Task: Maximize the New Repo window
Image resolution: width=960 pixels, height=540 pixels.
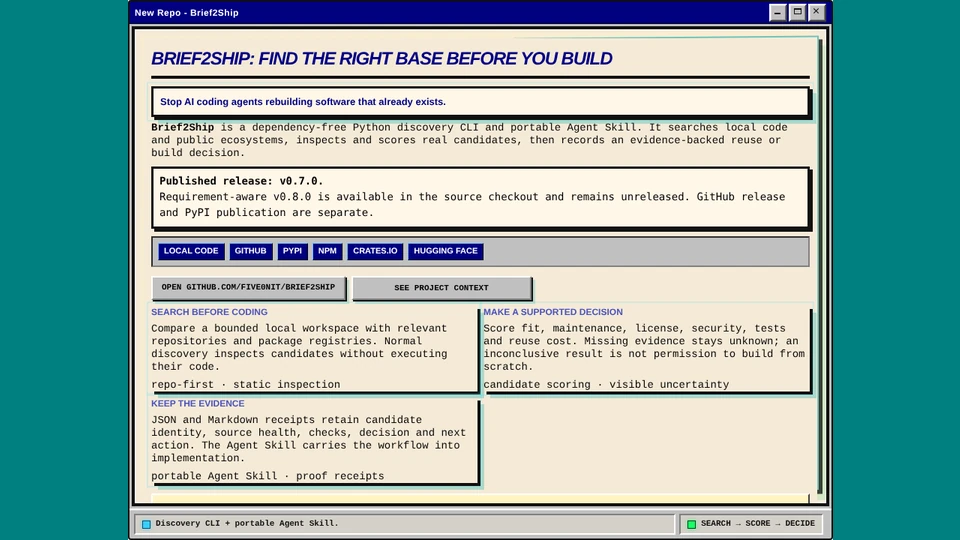Action: pyautogui.click(x=797, y=12)
